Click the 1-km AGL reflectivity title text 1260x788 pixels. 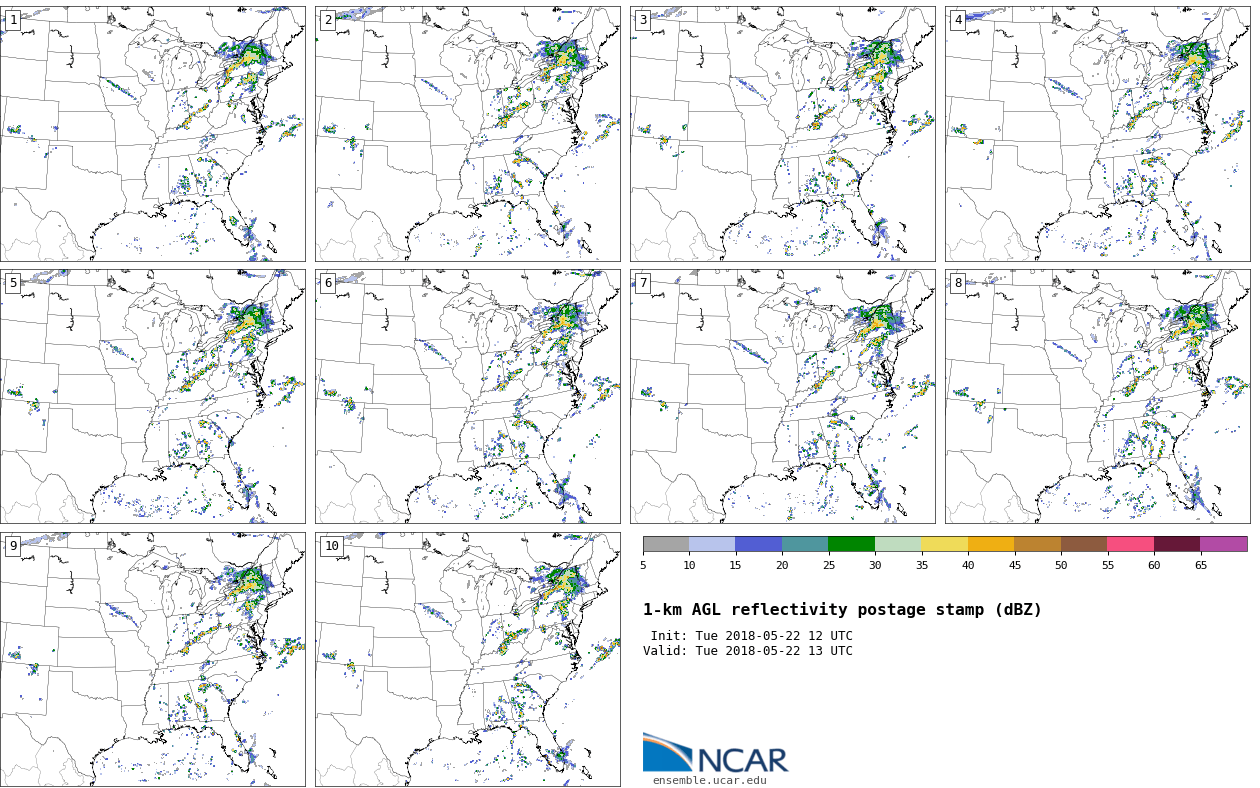click(842, 610)
